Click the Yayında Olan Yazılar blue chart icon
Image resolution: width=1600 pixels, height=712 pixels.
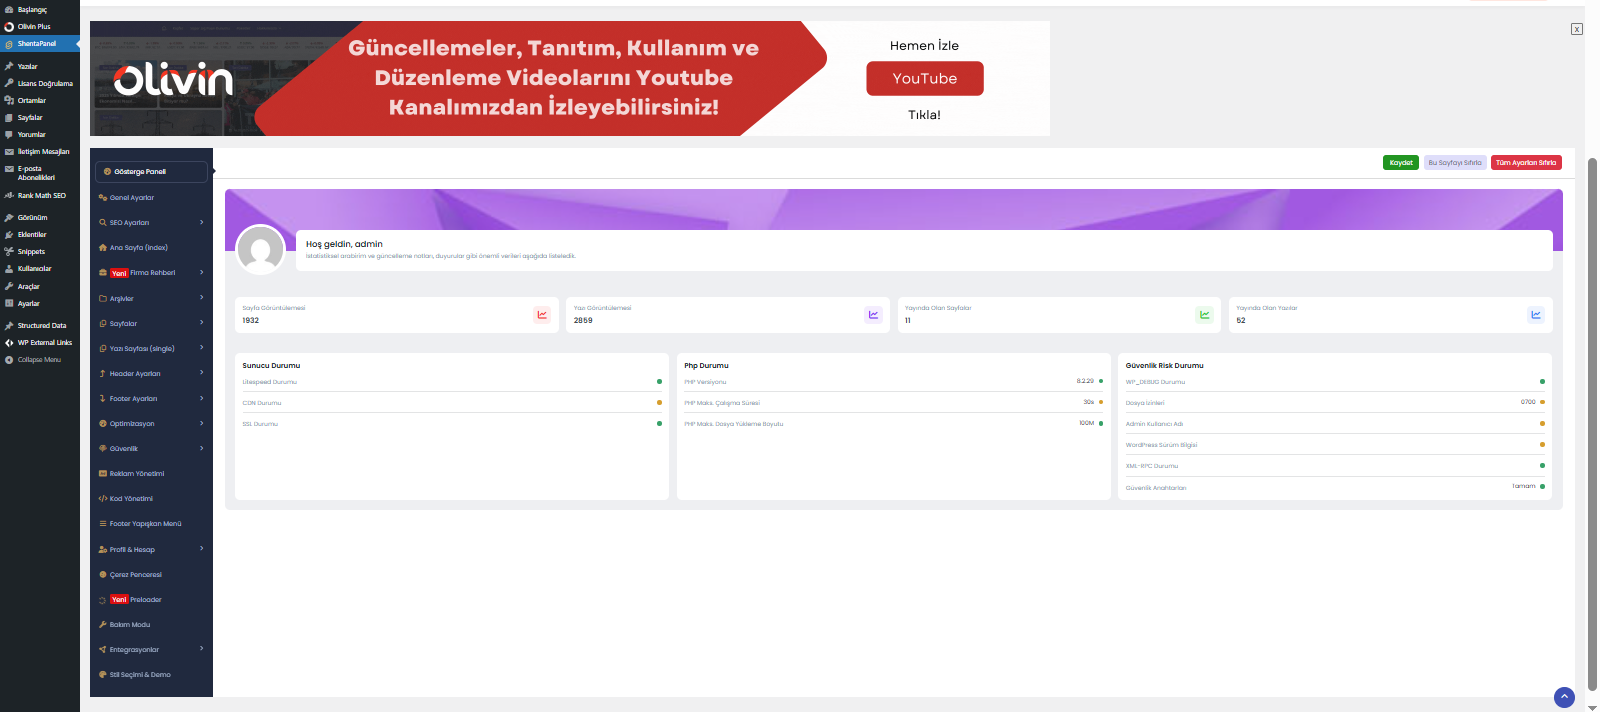(x=1536, y=315)
